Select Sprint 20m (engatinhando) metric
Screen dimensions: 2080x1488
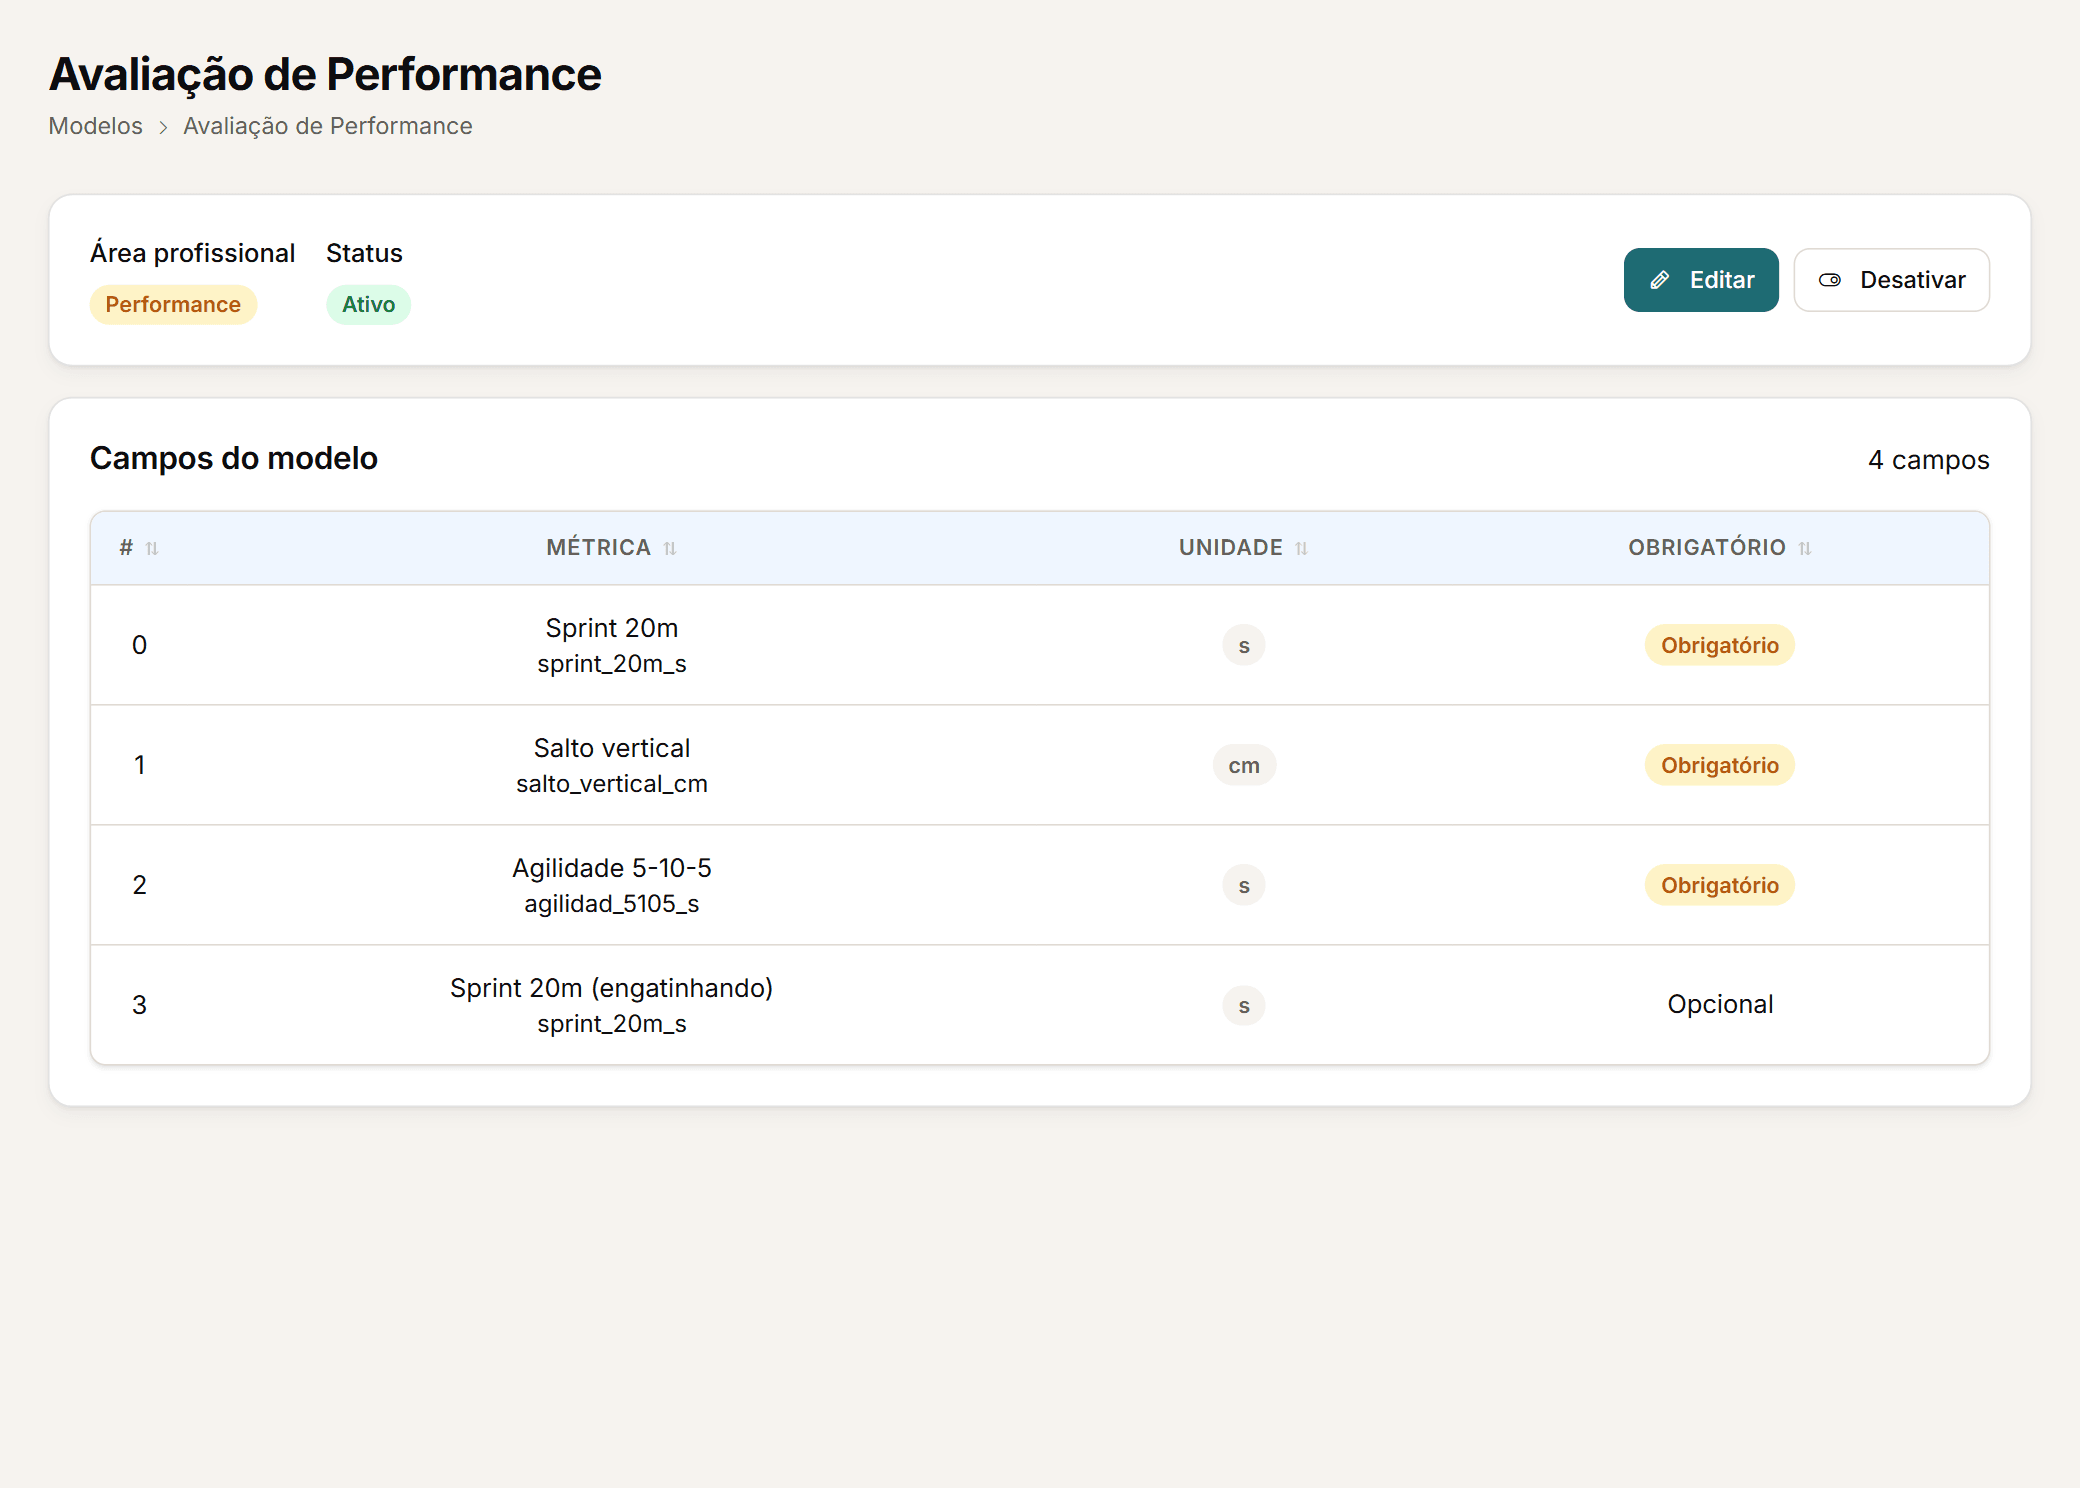pyautogui.click(x=612, y=988)
